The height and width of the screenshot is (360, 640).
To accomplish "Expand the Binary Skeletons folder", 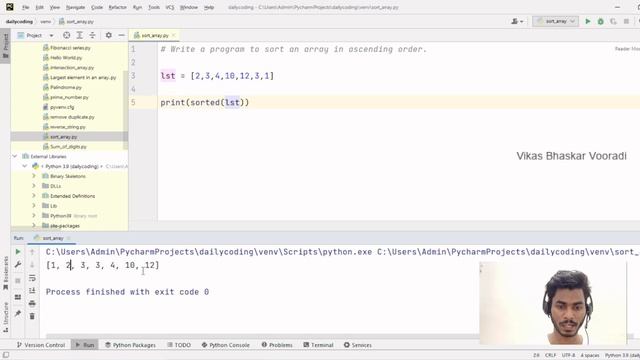I will 34,176.
